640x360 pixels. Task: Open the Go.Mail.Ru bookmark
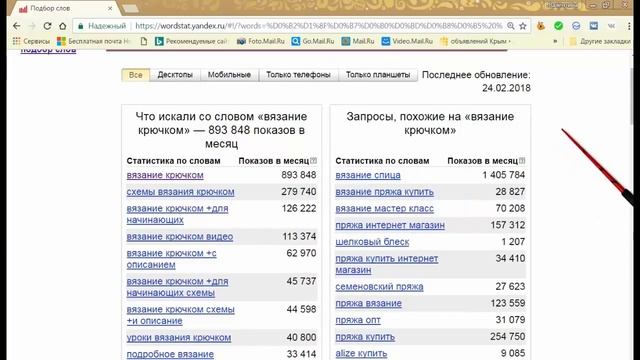(x=313, y=41)
